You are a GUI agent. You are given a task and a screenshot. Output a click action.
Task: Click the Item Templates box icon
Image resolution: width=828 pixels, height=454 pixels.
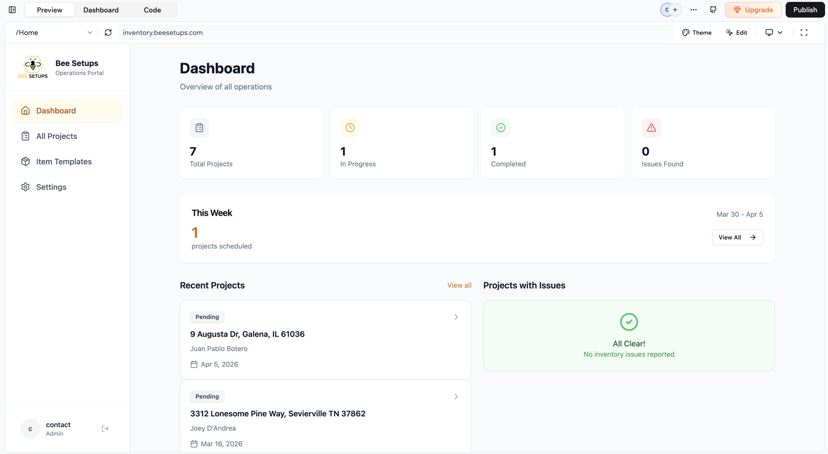pyautogui.click(x=25, y=162)
